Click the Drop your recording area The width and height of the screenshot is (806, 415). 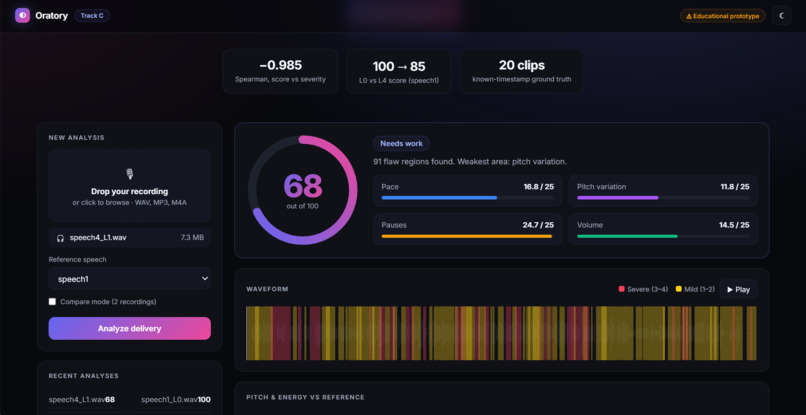(x=130, y=186)
